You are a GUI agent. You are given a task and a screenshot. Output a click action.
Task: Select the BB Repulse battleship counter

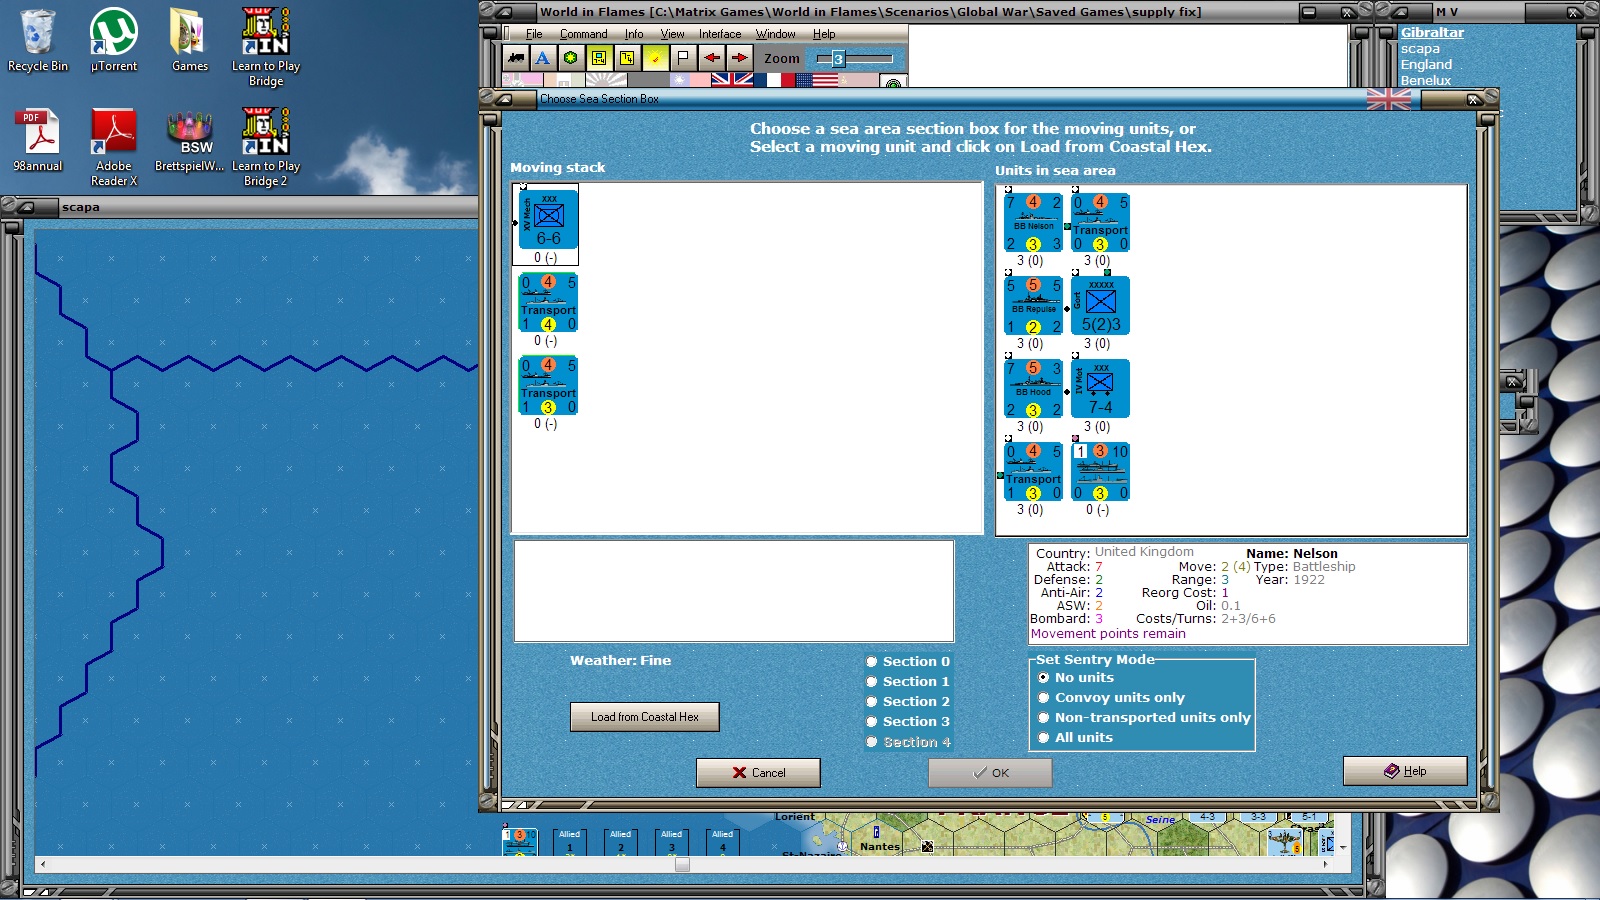pos(1033,306)
